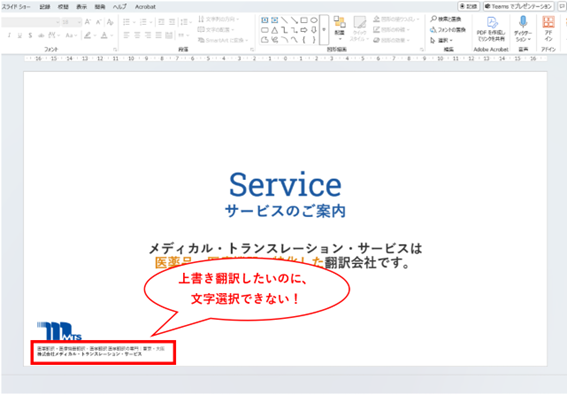Select the right brace shape
Image resolution: width=567 pixels, height=395 pixels.
pos(314,40)
